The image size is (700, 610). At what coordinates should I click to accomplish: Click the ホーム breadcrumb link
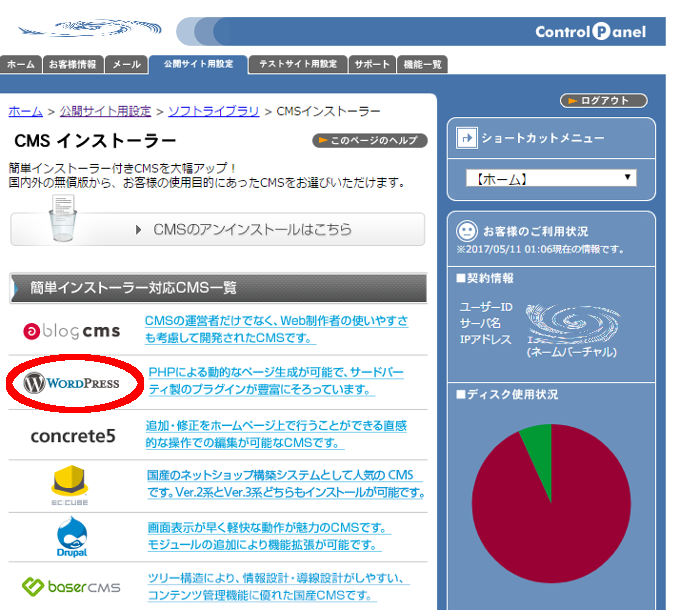tap(25, 111)
